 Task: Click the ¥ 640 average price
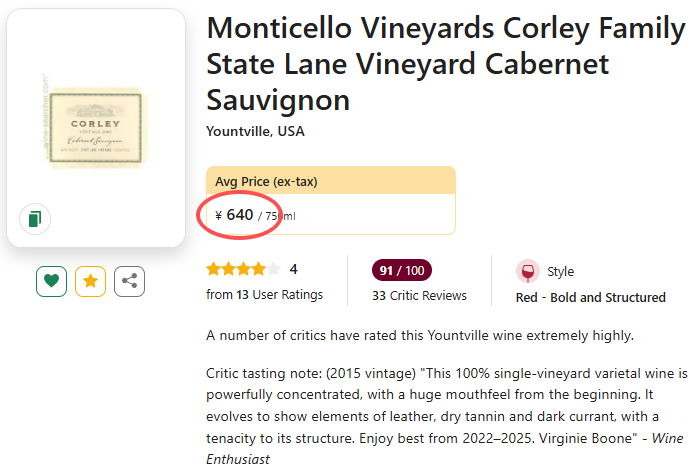tap(235, 215)
